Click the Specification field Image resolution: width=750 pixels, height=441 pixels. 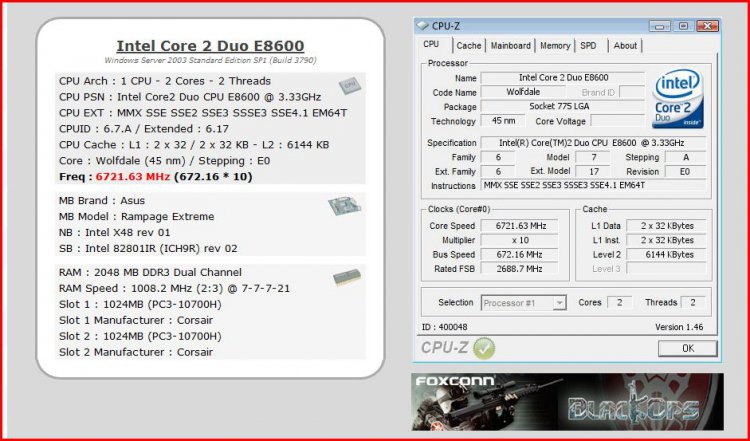(x=594, y=143)
